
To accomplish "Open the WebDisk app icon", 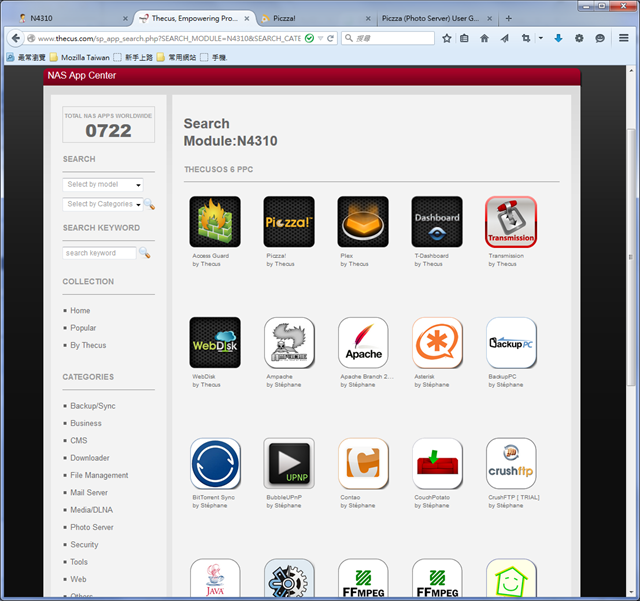I will (x=215, y=343).
